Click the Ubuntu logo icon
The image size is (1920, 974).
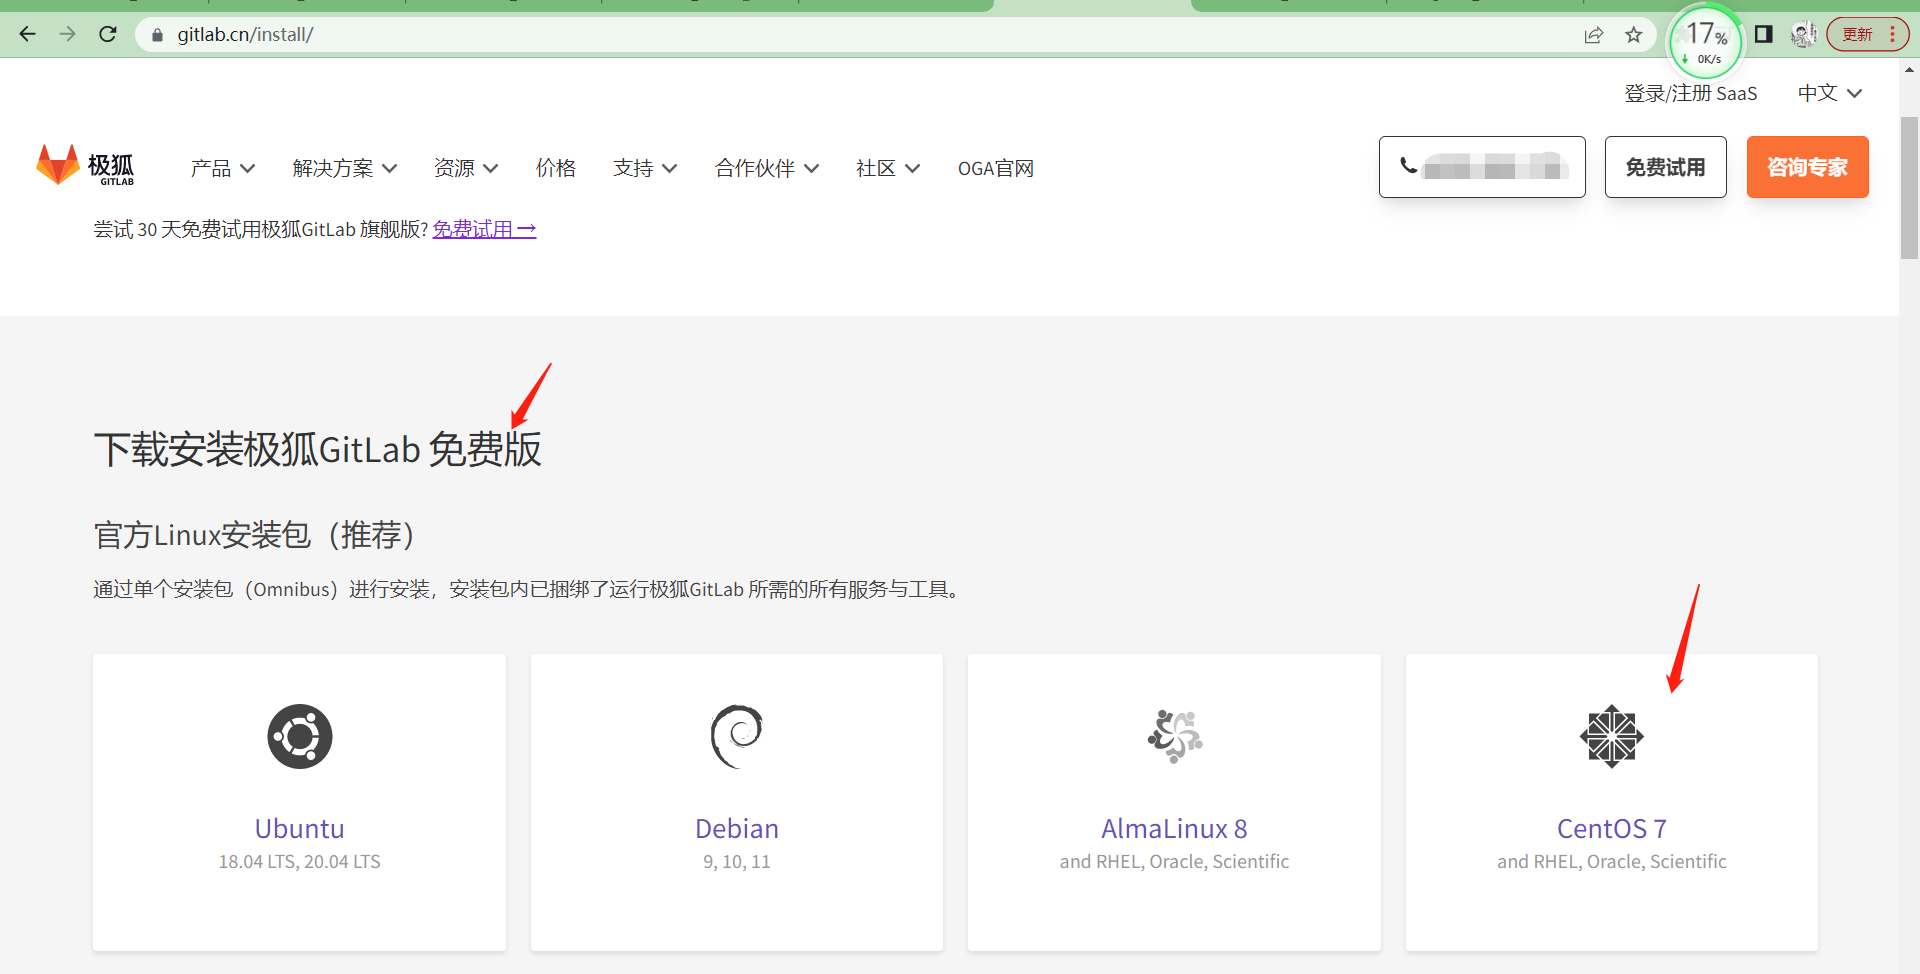point(300,737)
